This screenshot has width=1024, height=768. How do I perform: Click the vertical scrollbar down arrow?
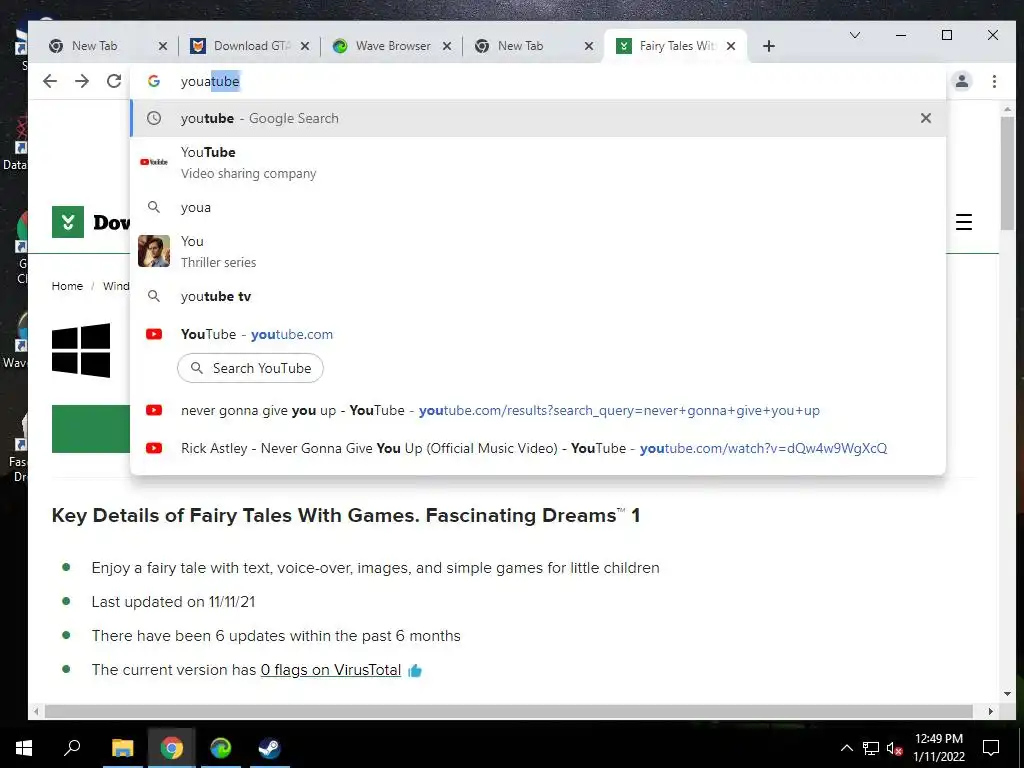click(1007, 694)
